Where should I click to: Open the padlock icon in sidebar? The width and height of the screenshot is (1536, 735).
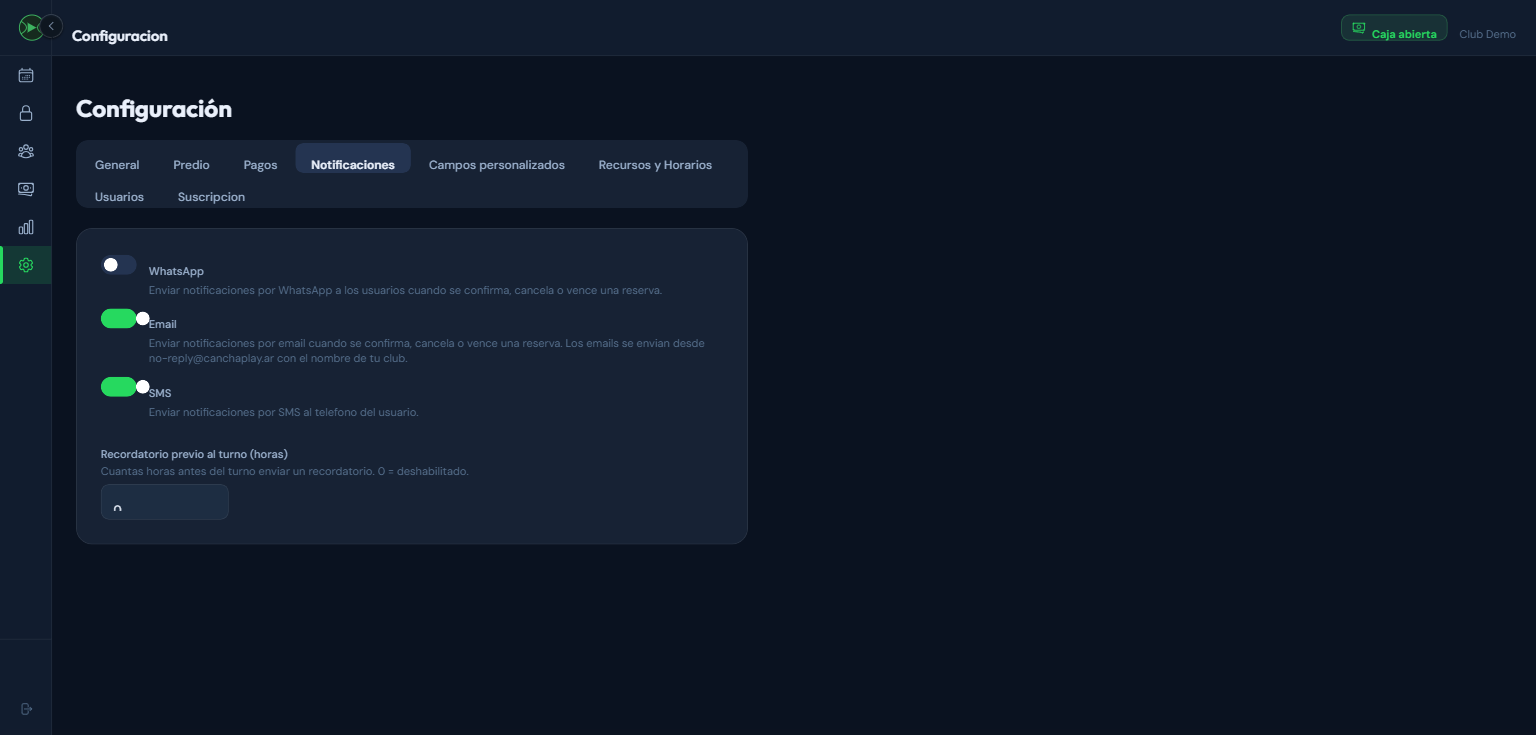26,113
